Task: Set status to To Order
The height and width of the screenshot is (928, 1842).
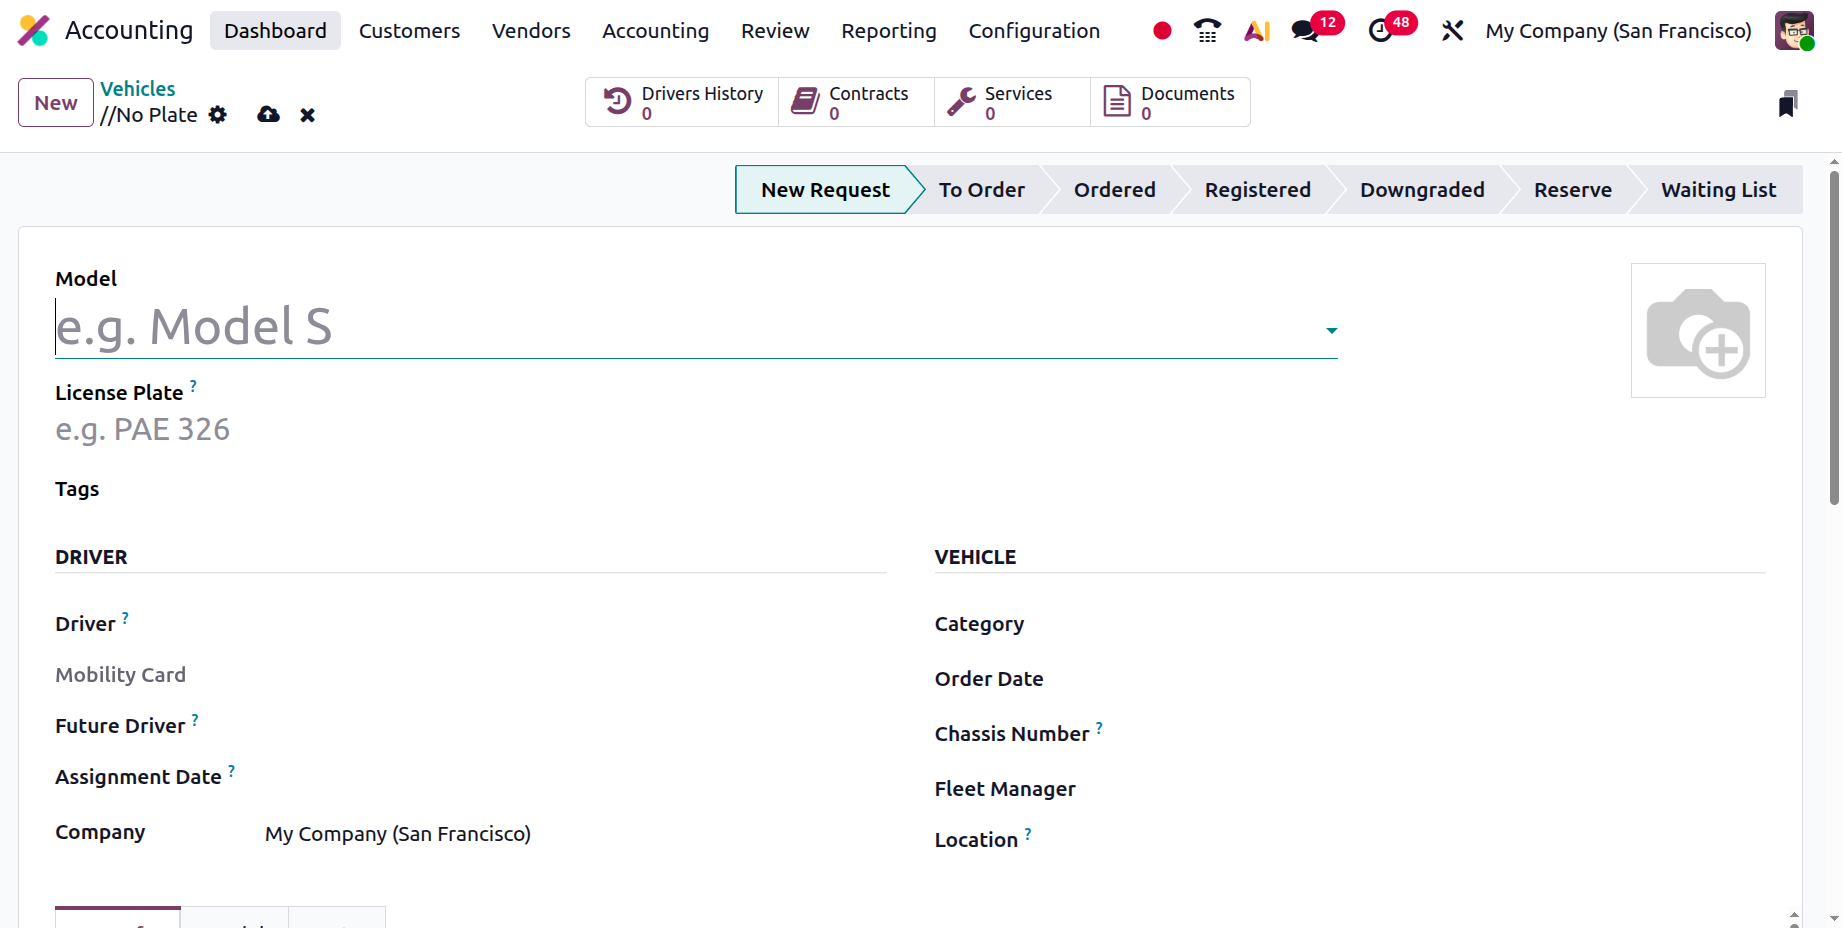Action: coord(981,190)
